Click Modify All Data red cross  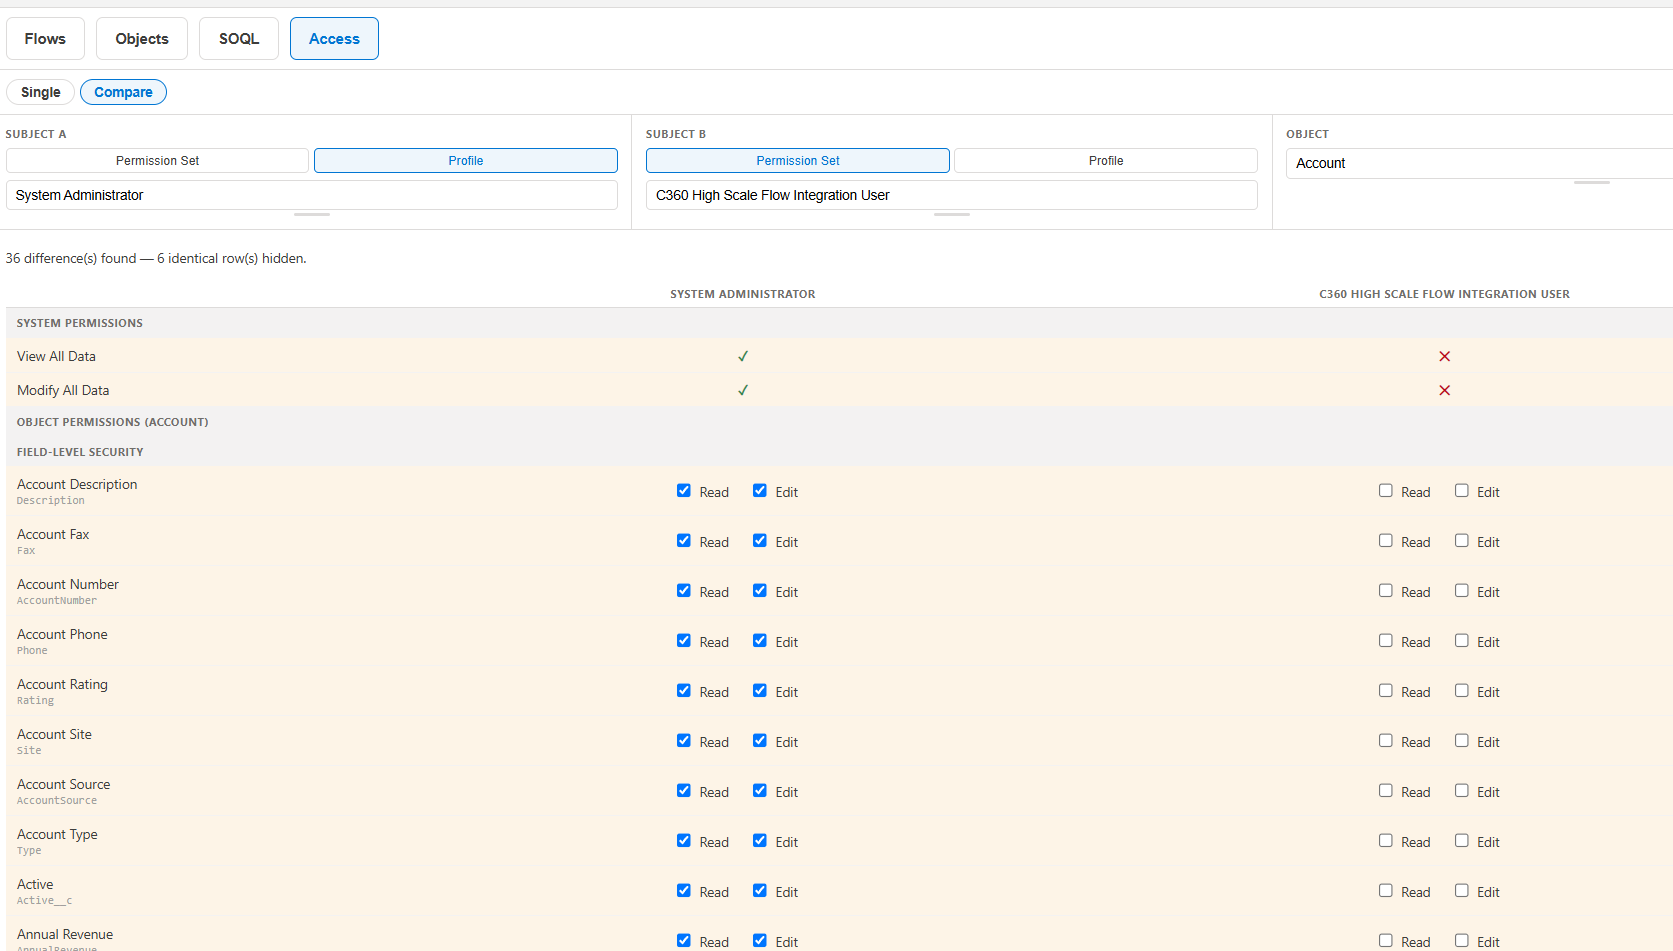click(1444, 391)
